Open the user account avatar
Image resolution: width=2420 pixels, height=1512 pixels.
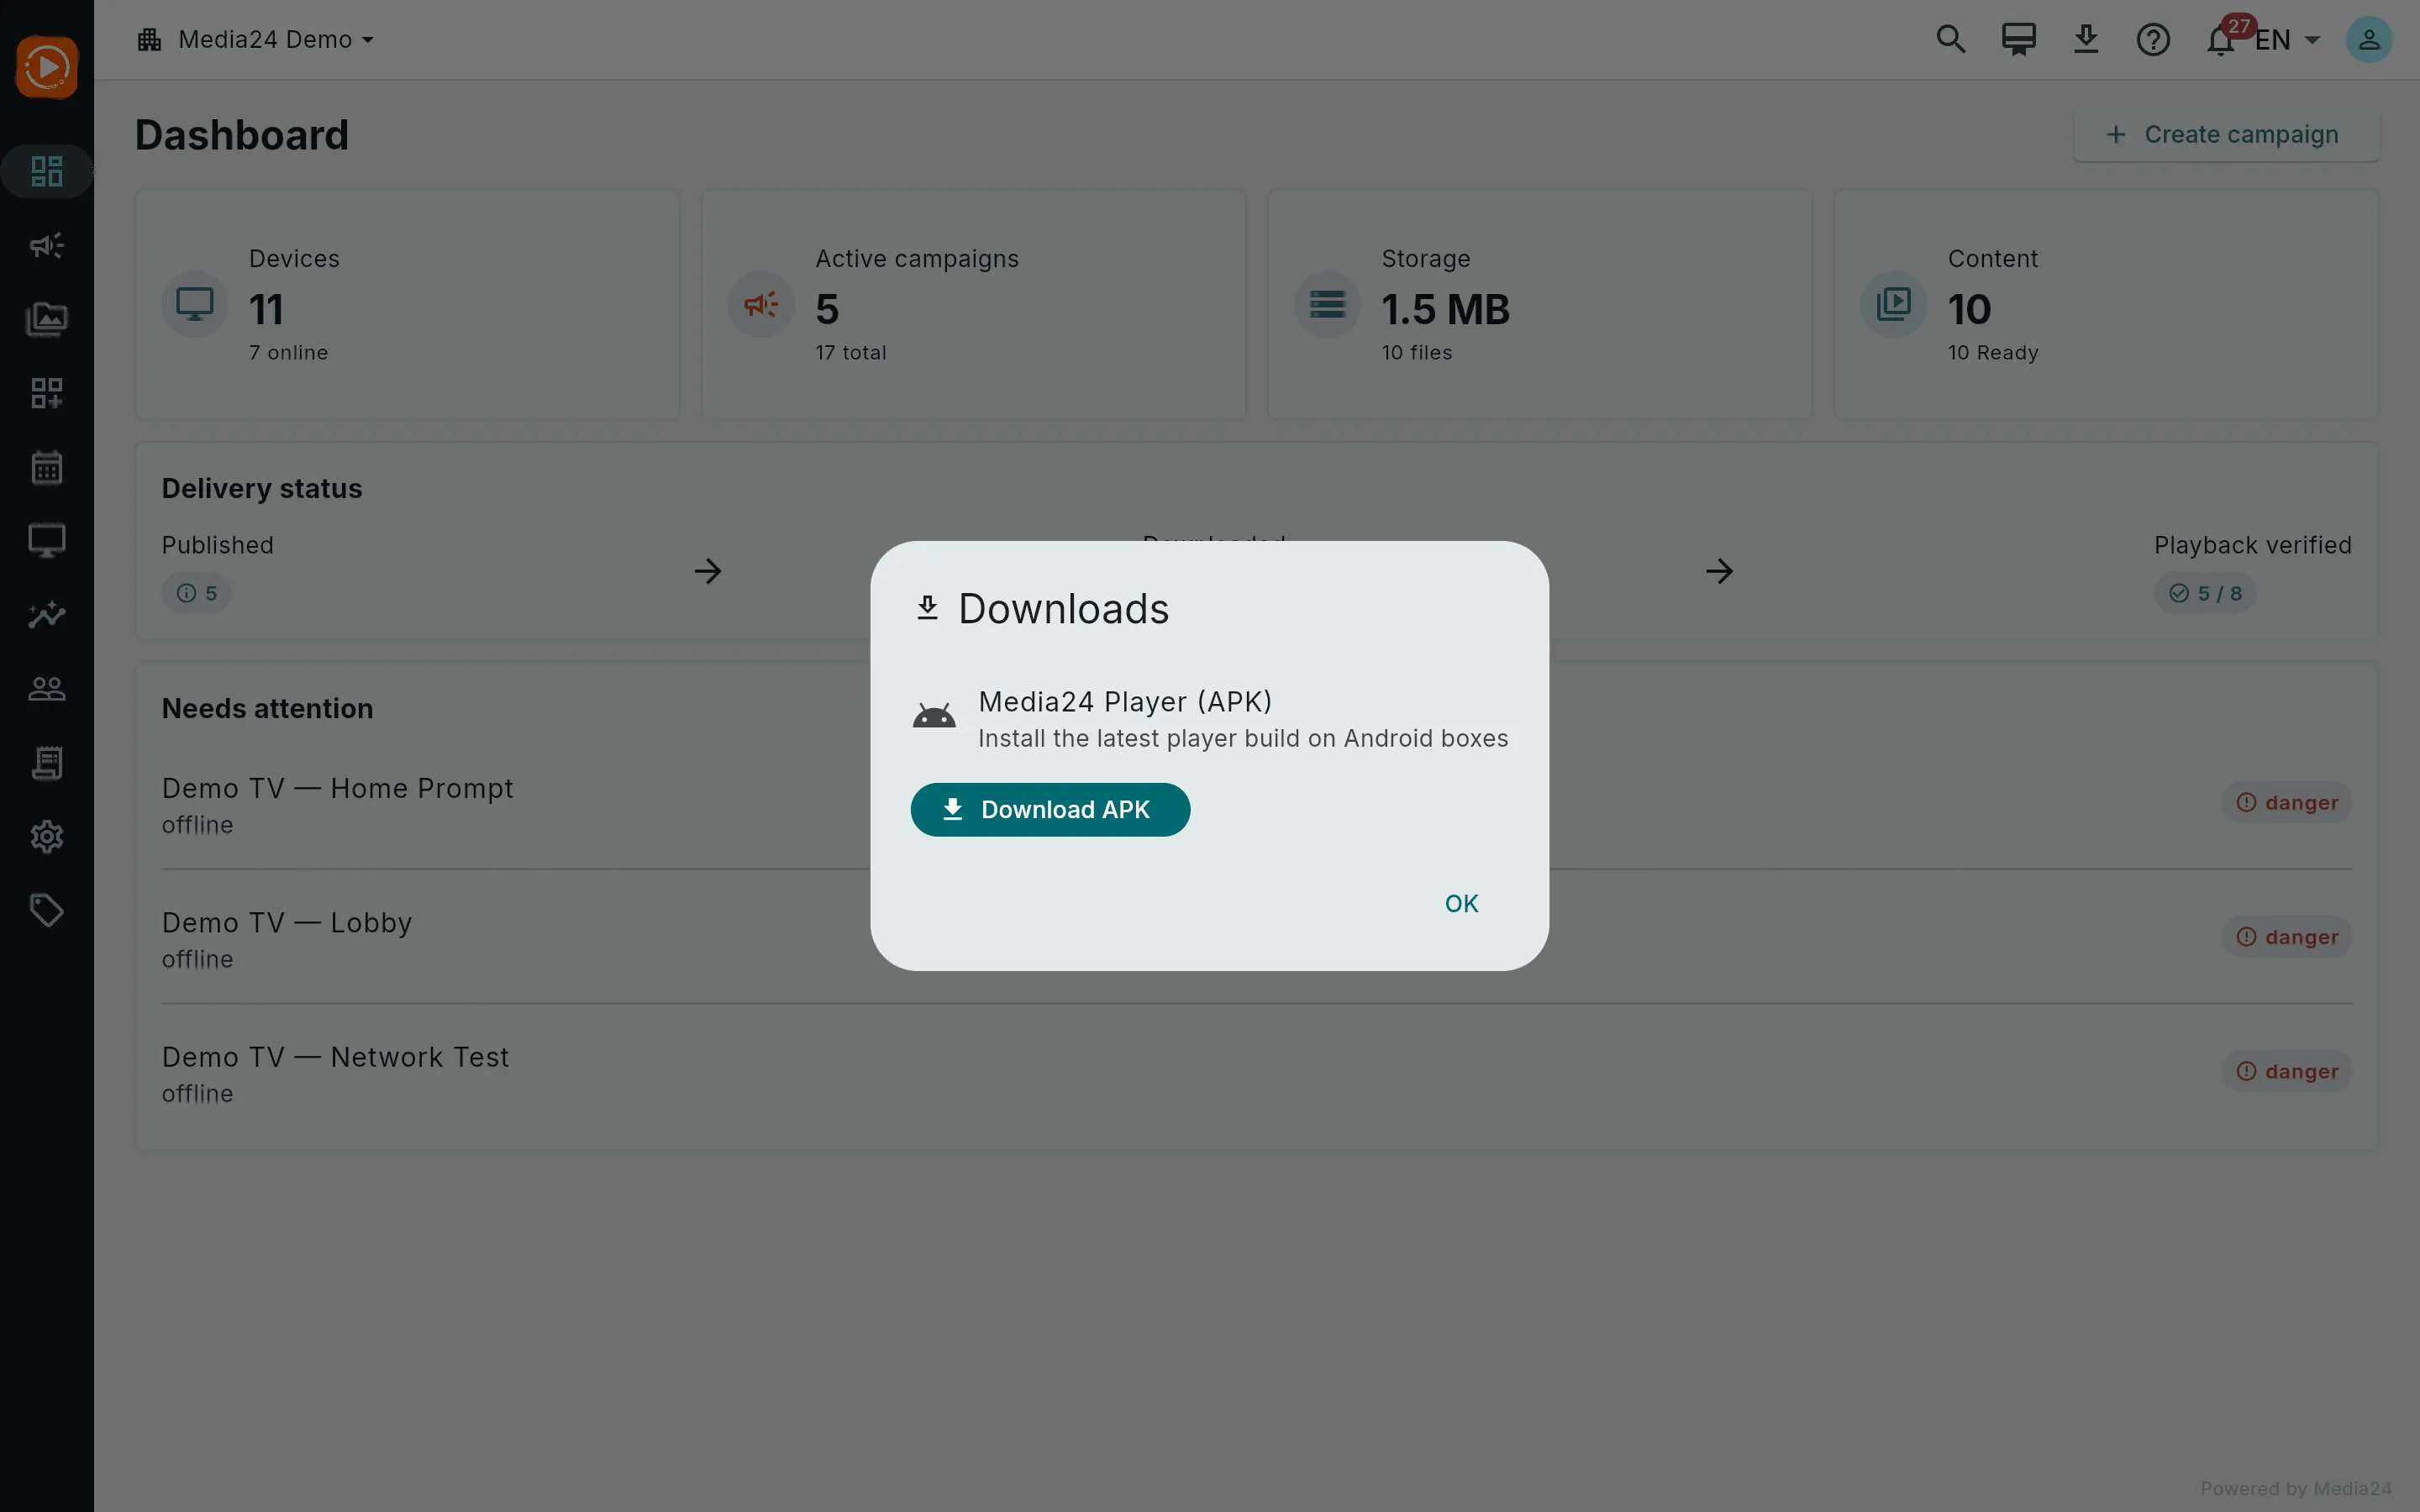[2369, 40]
